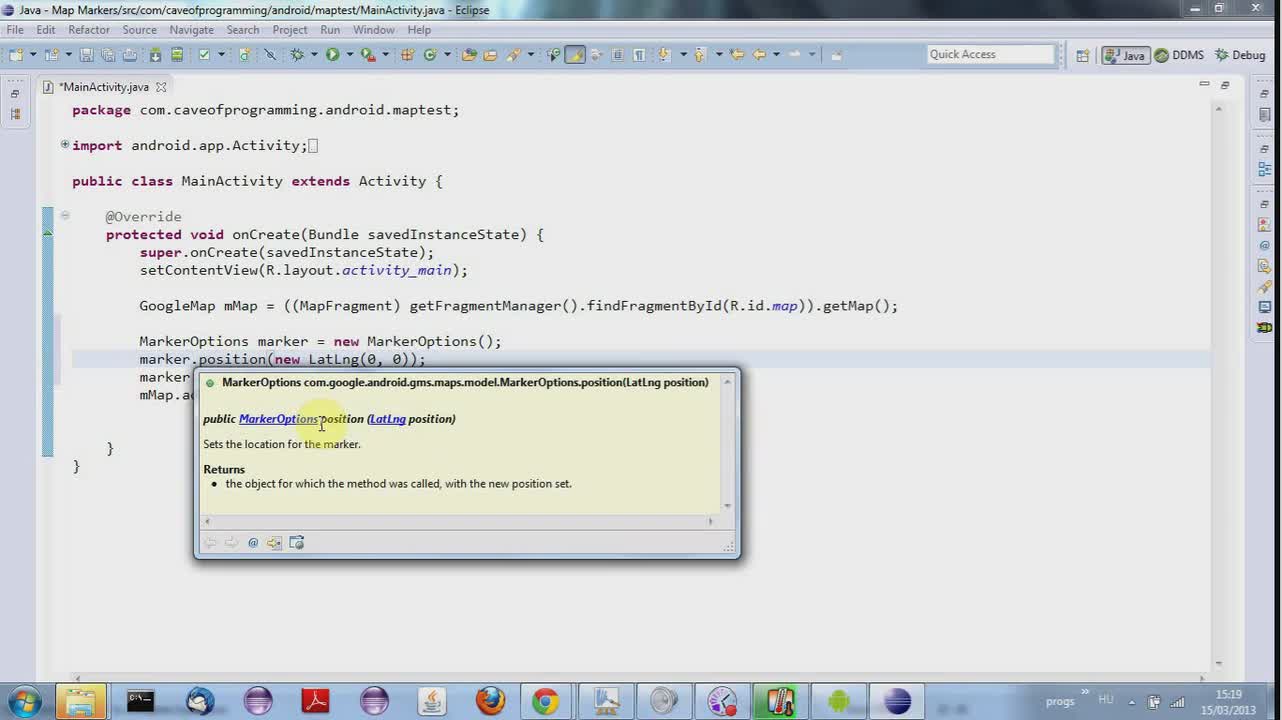Open dropdown arrow next to Run button
This screenshot has height=720, width=1282.
pyautogui.click(x=349, y=54)
